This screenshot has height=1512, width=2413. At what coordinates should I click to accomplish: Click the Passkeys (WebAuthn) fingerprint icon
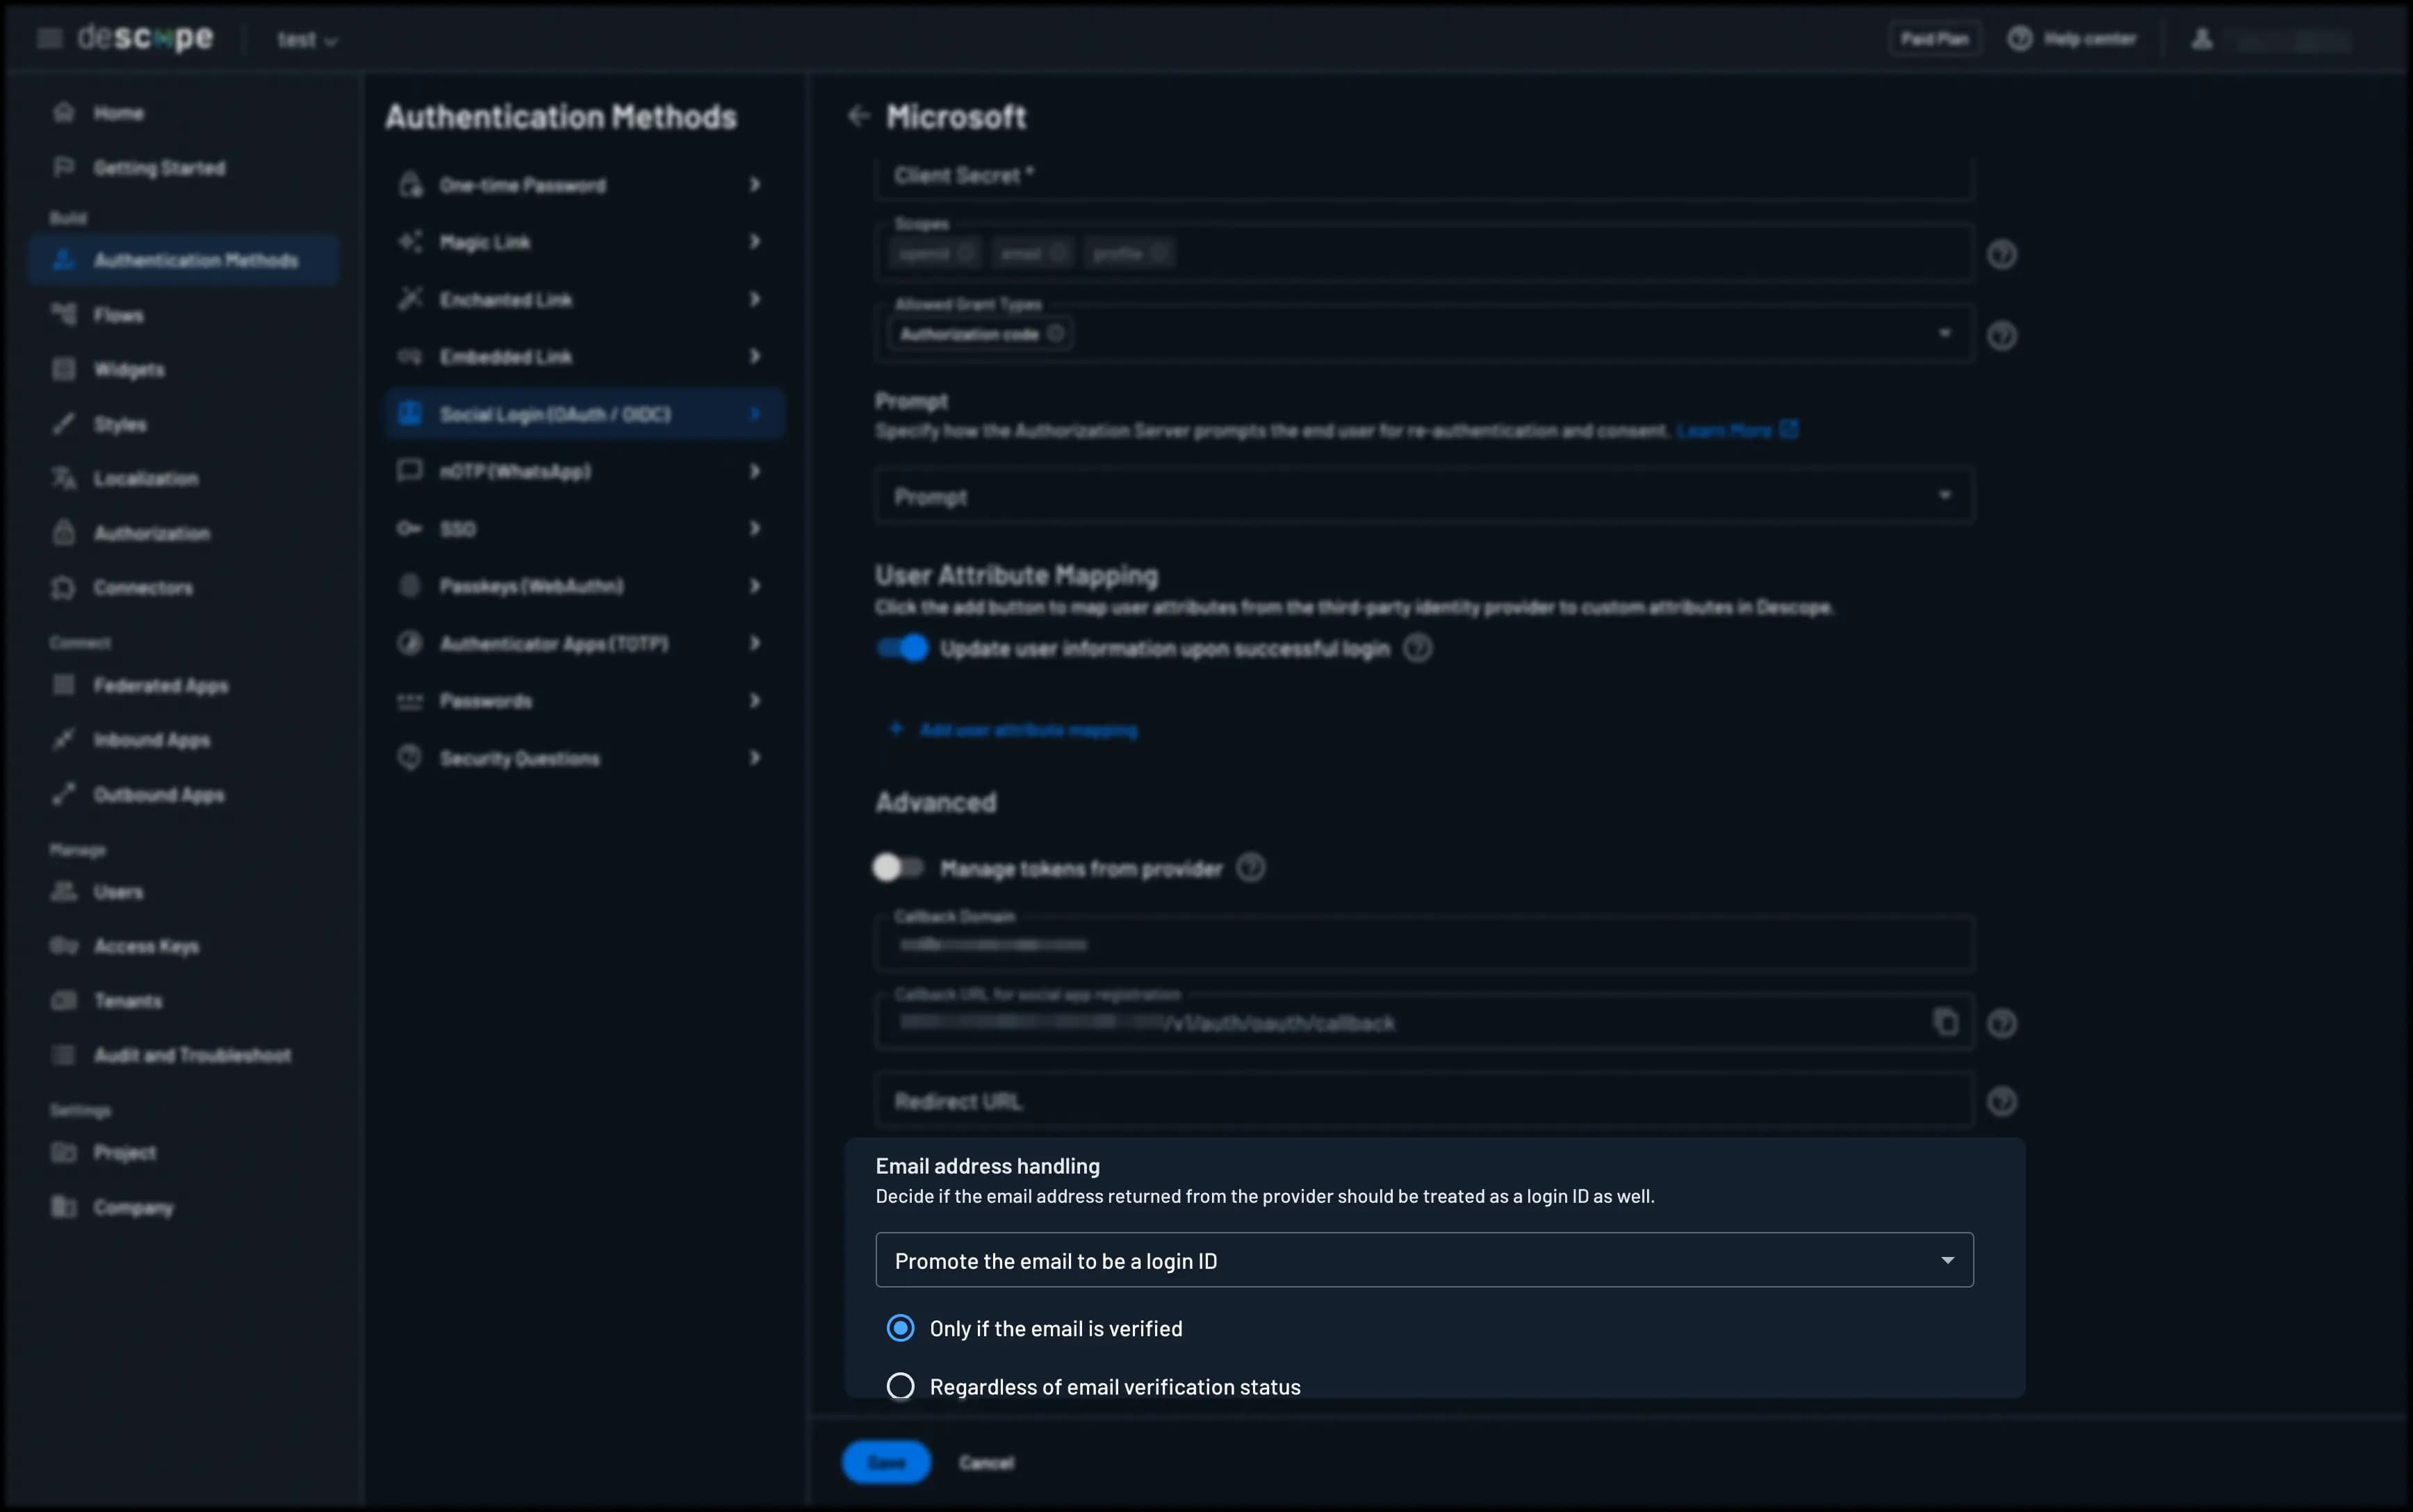tap(409, 585)
